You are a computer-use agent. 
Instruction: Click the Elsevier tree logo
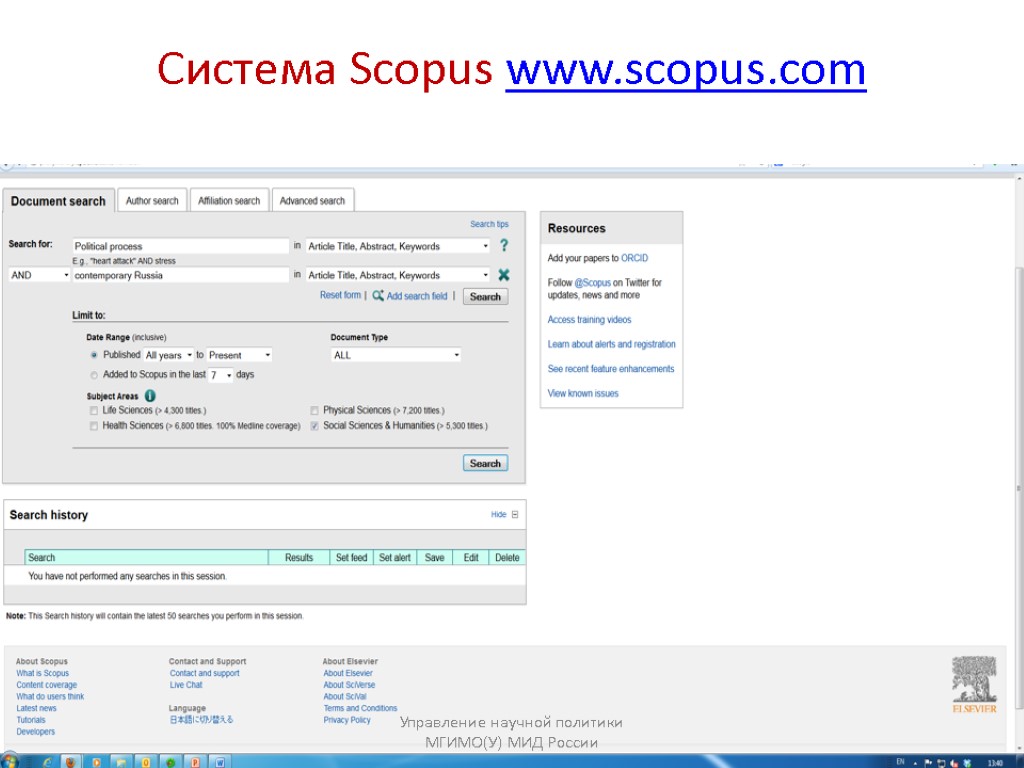click(x=974, y=684)
